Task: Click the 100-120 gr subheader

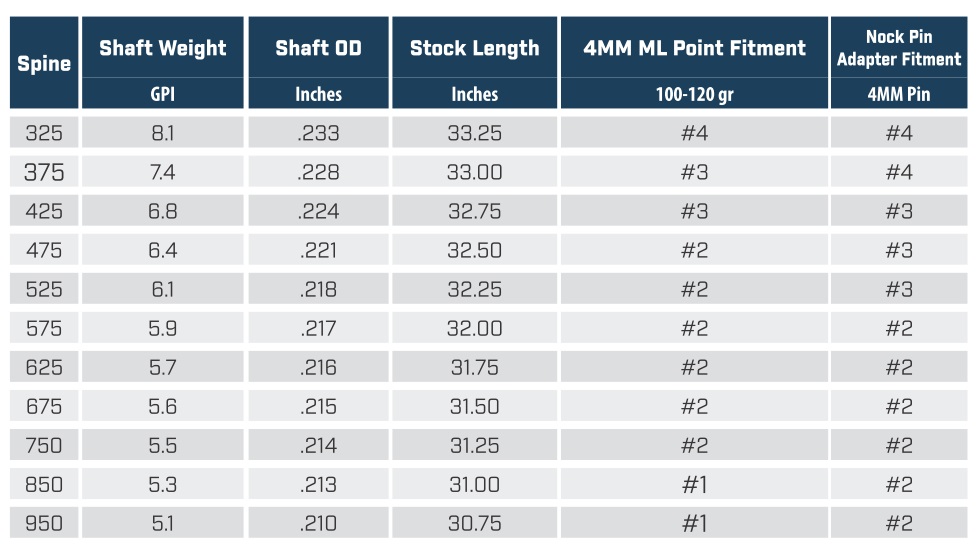Action: 694,94
